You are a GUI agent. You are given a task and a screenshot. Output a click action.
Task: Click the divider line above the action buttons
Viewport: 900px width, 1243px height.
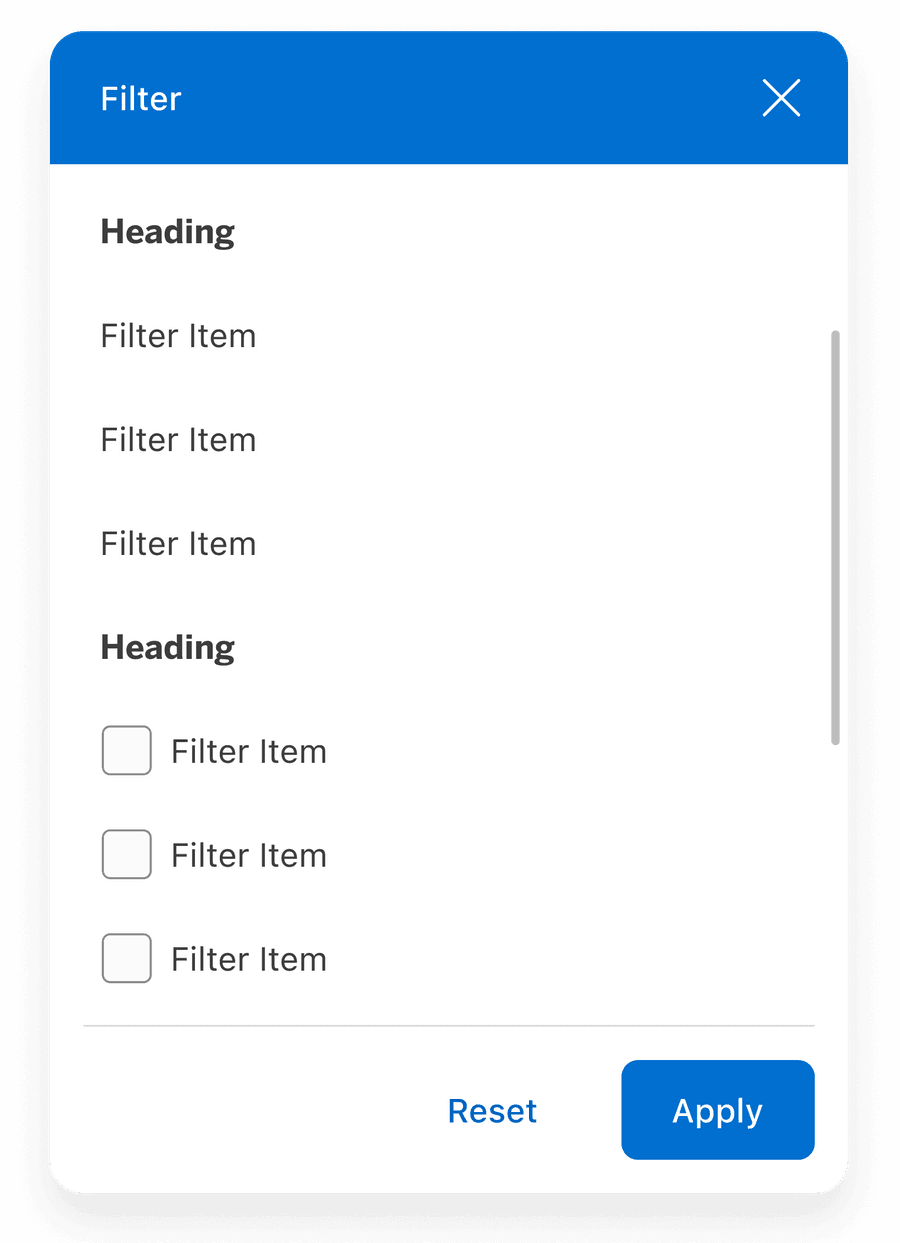(x=450, y=1025)
